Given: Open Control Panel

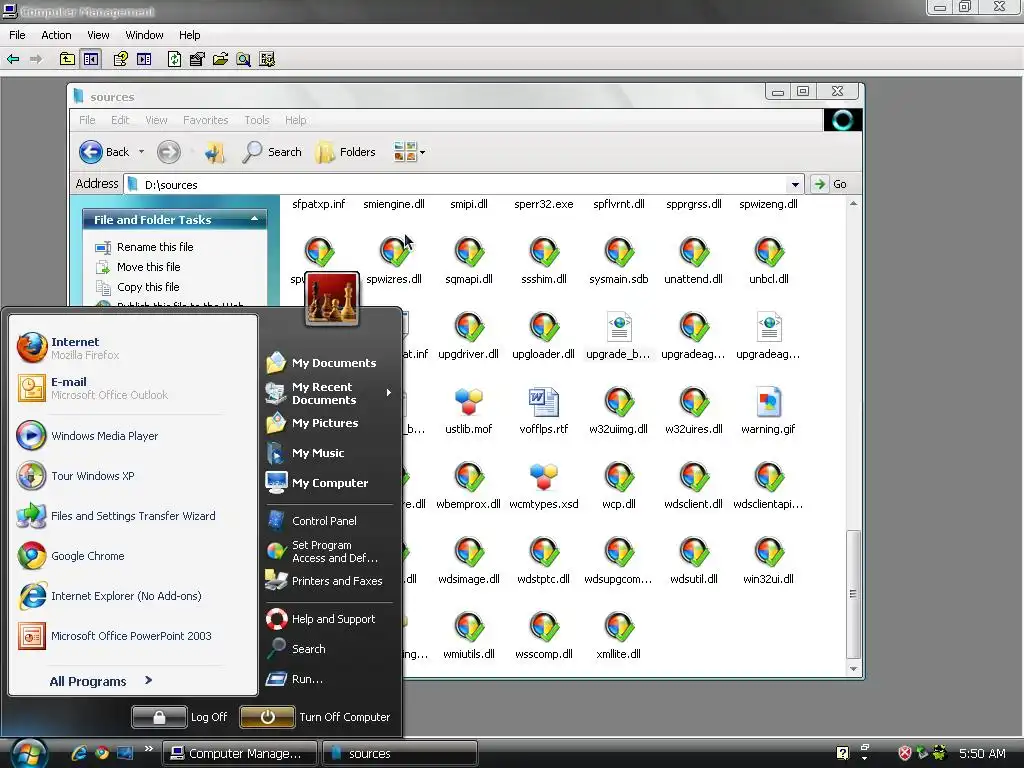Looking at the screenshot, I should coord(312,520).
